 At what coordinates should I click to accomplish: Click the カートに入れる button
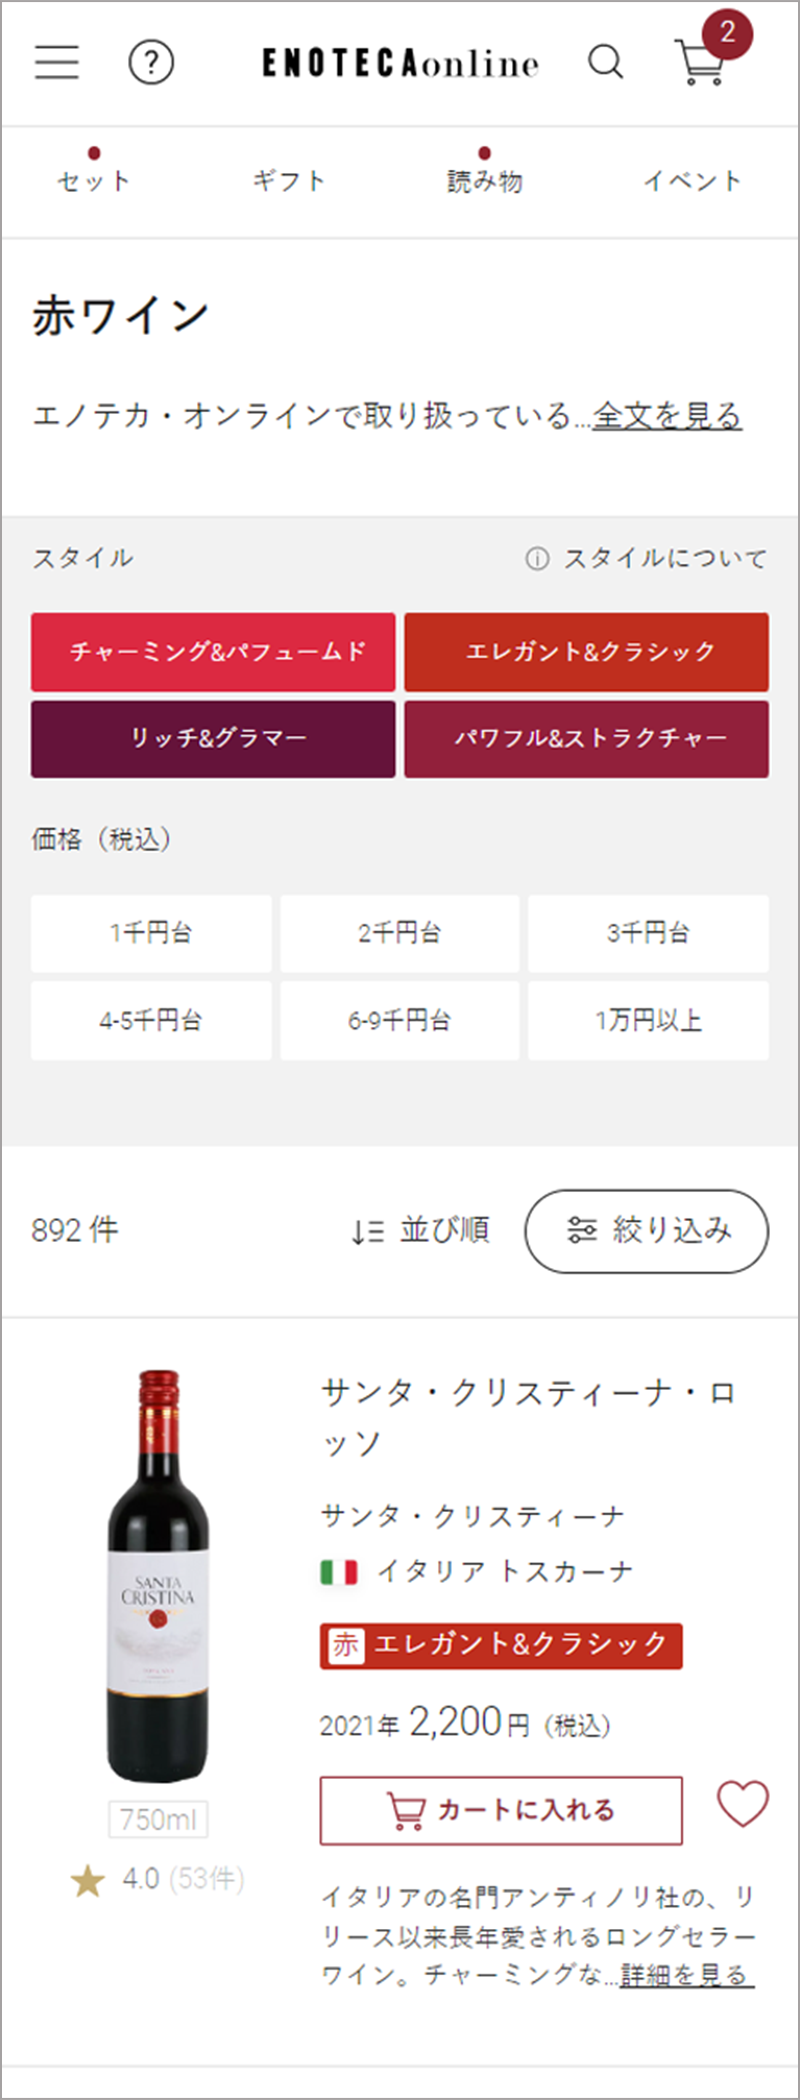[x=501, y=1810]
